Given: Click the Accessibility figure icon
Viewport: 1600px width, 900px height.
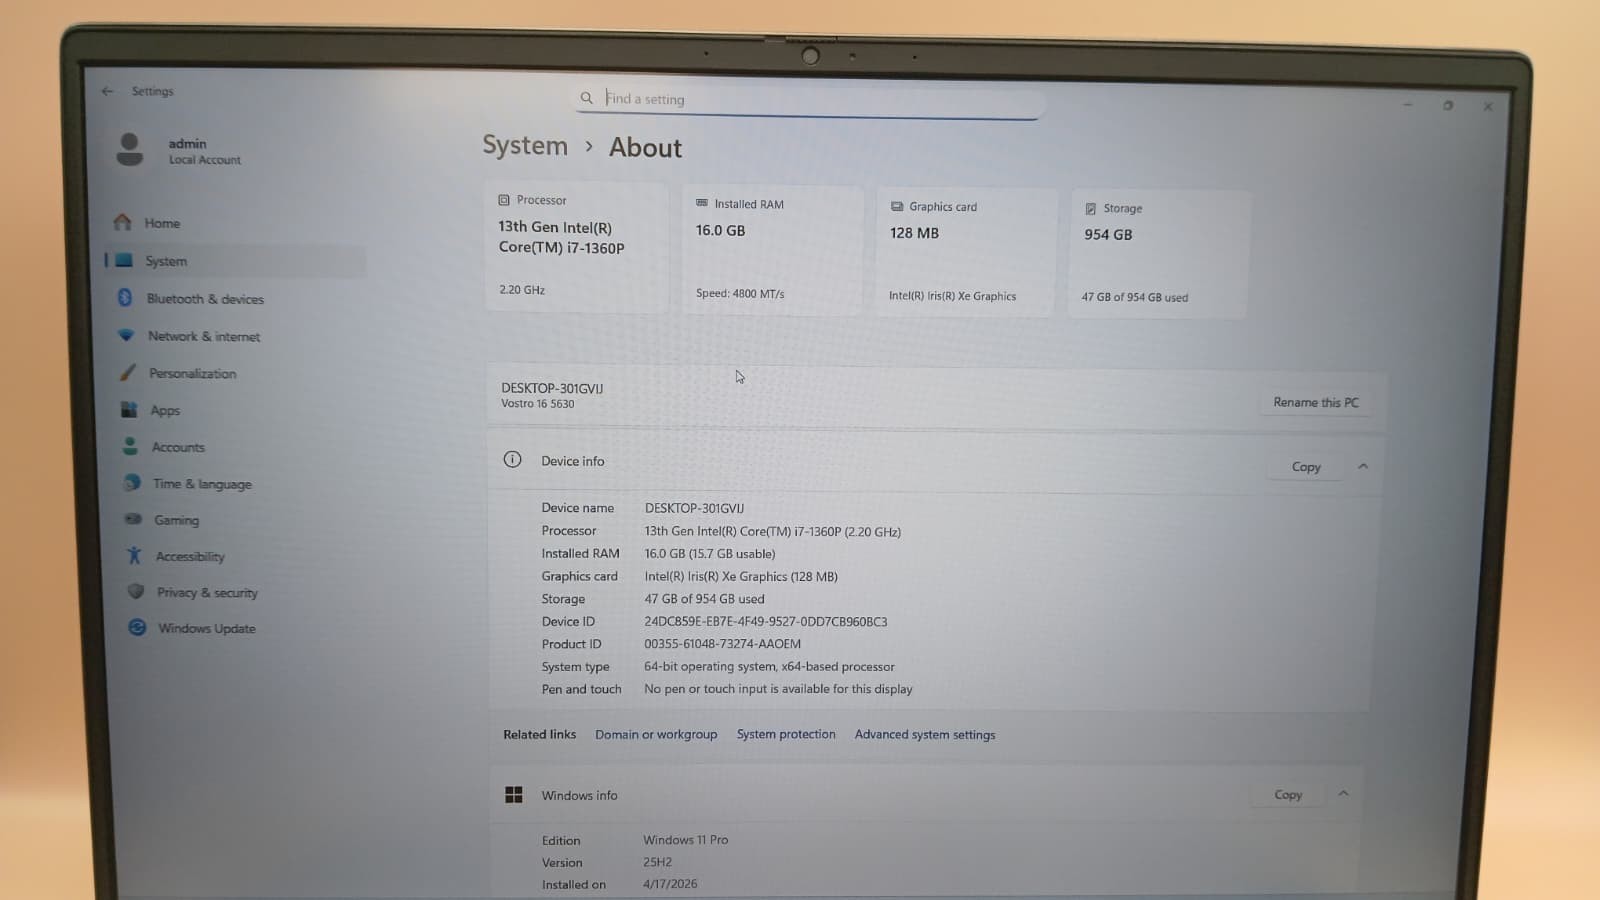Looking at the screenshot, I should pyautogui.click(x=134, y=555).
